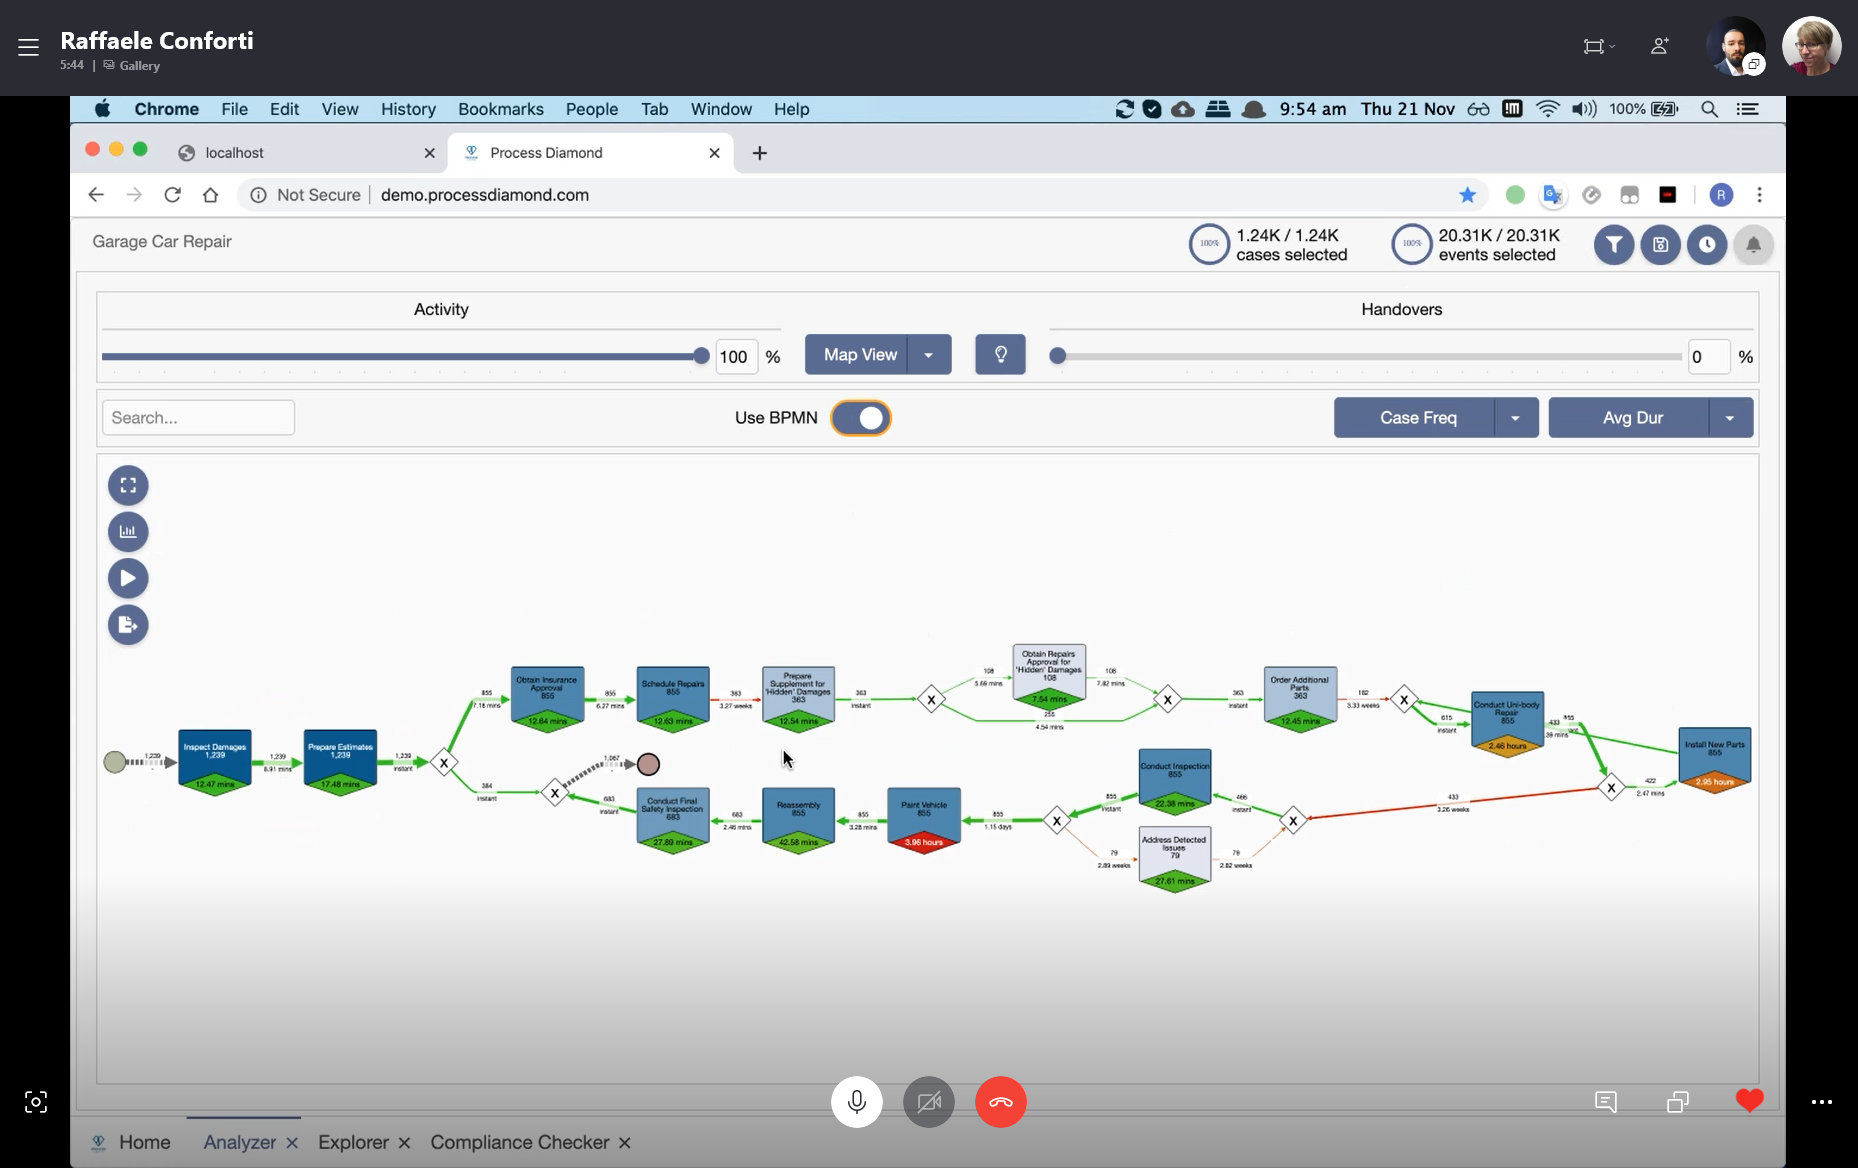Click the Activity slider handle
This screenshot has height=1168, width=1858.
pos(701,356)
